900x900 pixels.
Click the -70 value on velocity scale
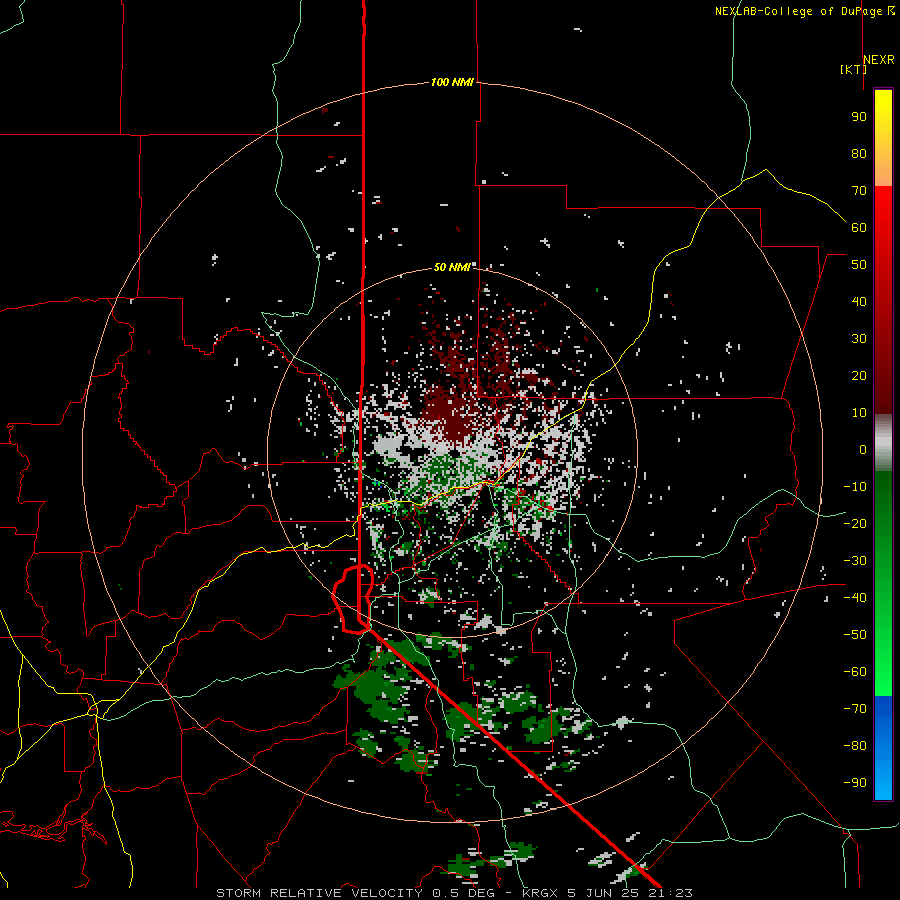pos(855,708)
